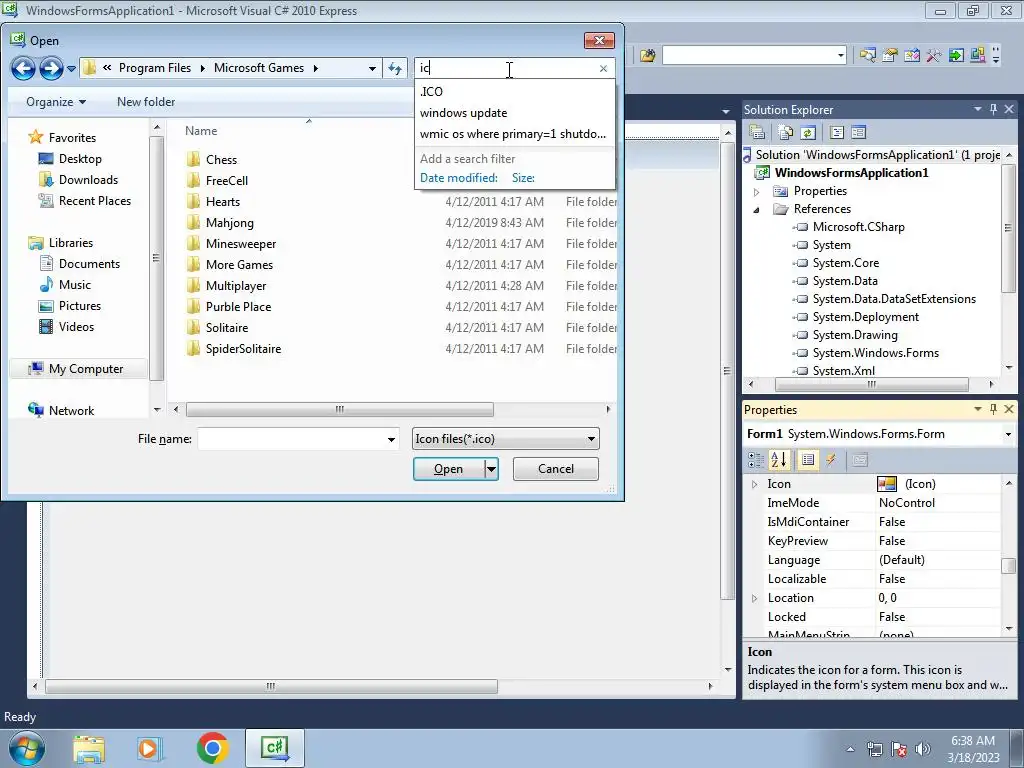
Task: Open Extension Manager from the toolbar
Action: click(977, 56)
